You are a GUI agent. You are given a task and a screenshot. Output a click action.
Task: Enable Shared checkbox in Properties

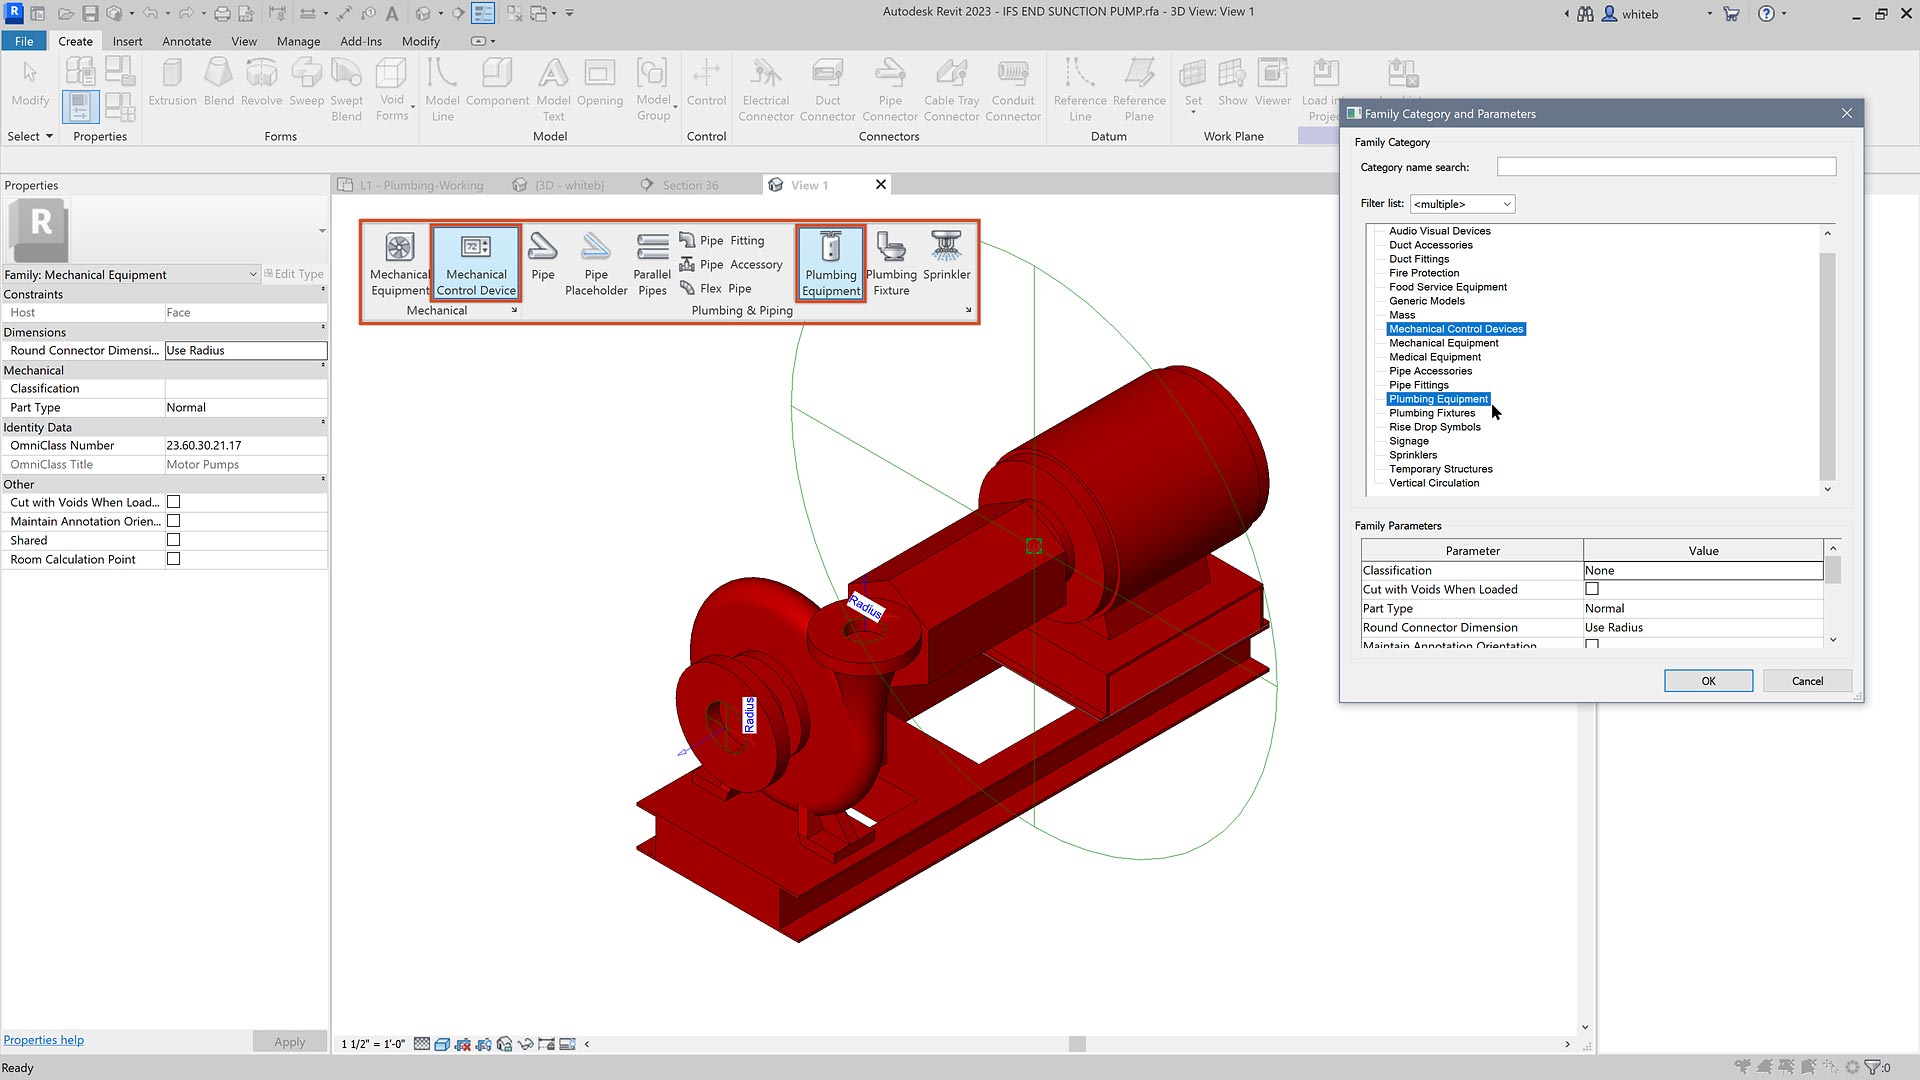173,540
